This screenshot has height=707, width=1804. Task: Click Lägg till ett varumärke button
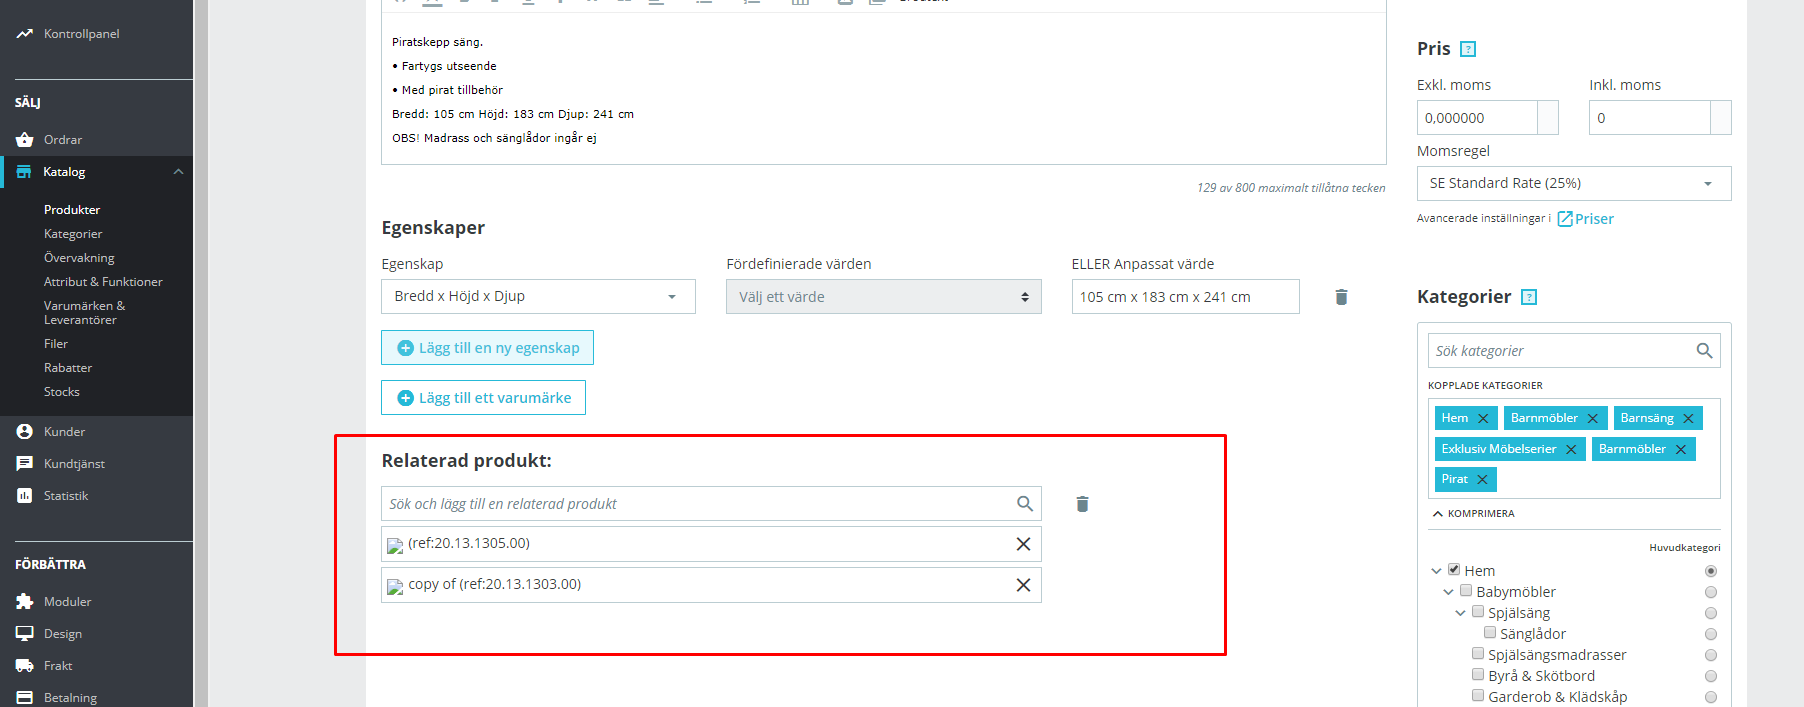pos(483,398)
